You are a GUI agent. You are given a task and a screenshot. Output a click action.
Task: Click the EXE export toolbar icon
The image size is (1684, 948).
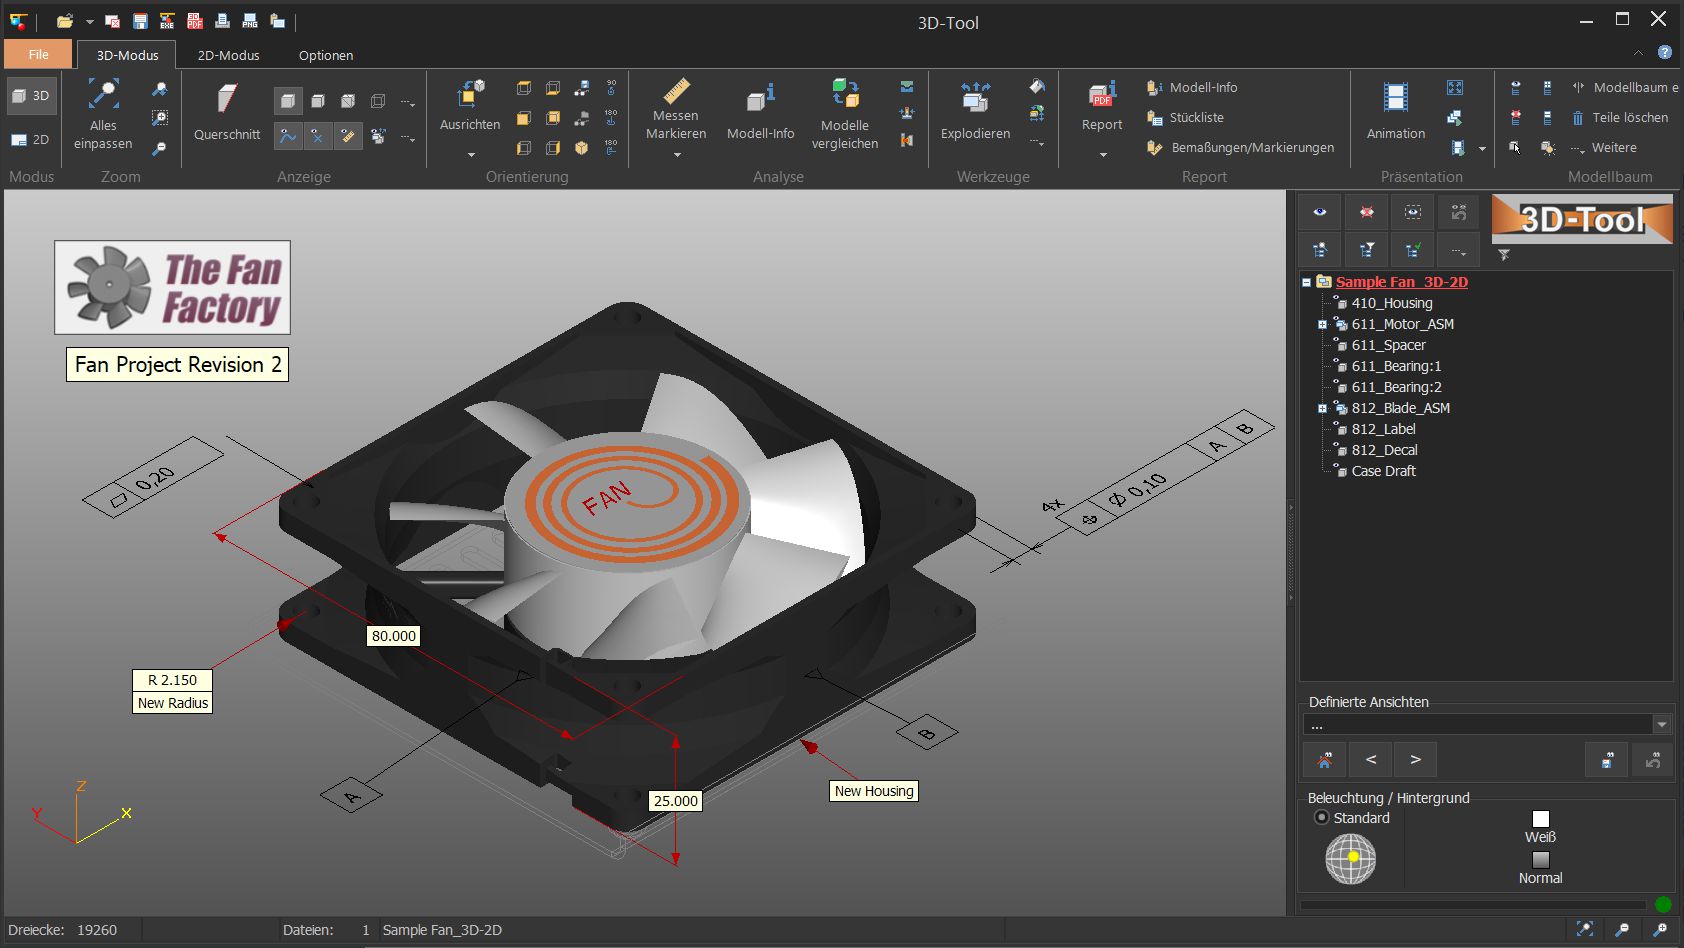pyautogui.click(x=166, y=20)
